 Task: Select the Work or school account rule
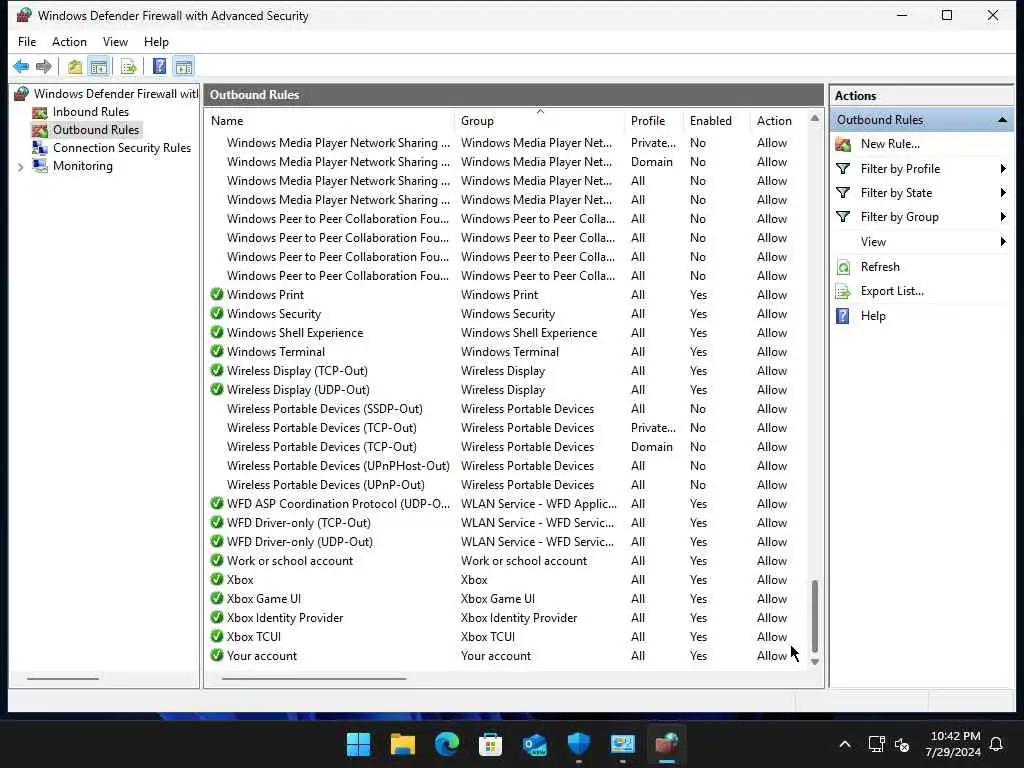coord(507,561)
